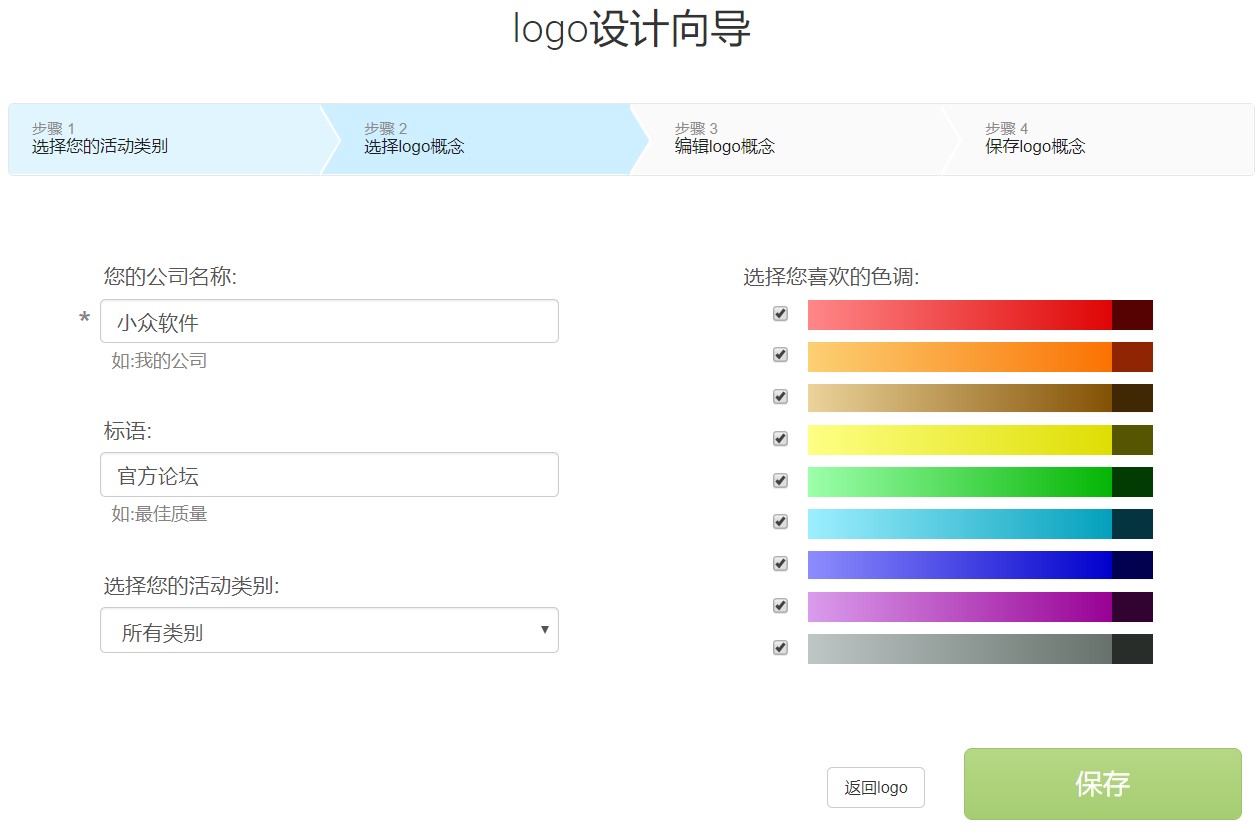This screenshot has height=832, width=1255.
Task: Disable the yellow color tone checkbox
Action: click(780, 439)
